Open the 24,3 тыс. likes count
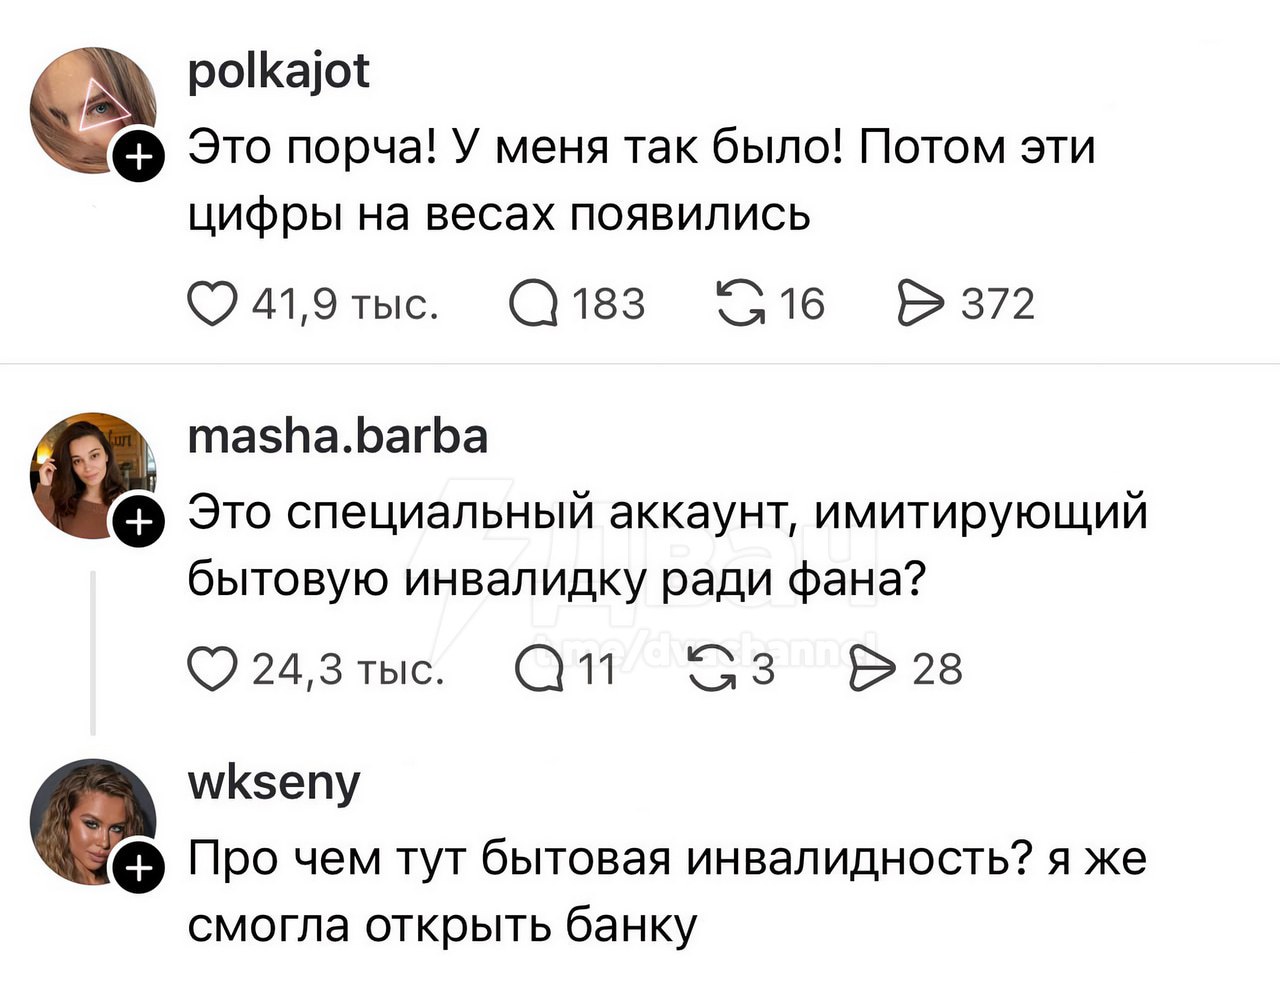 tap(347, 669)
